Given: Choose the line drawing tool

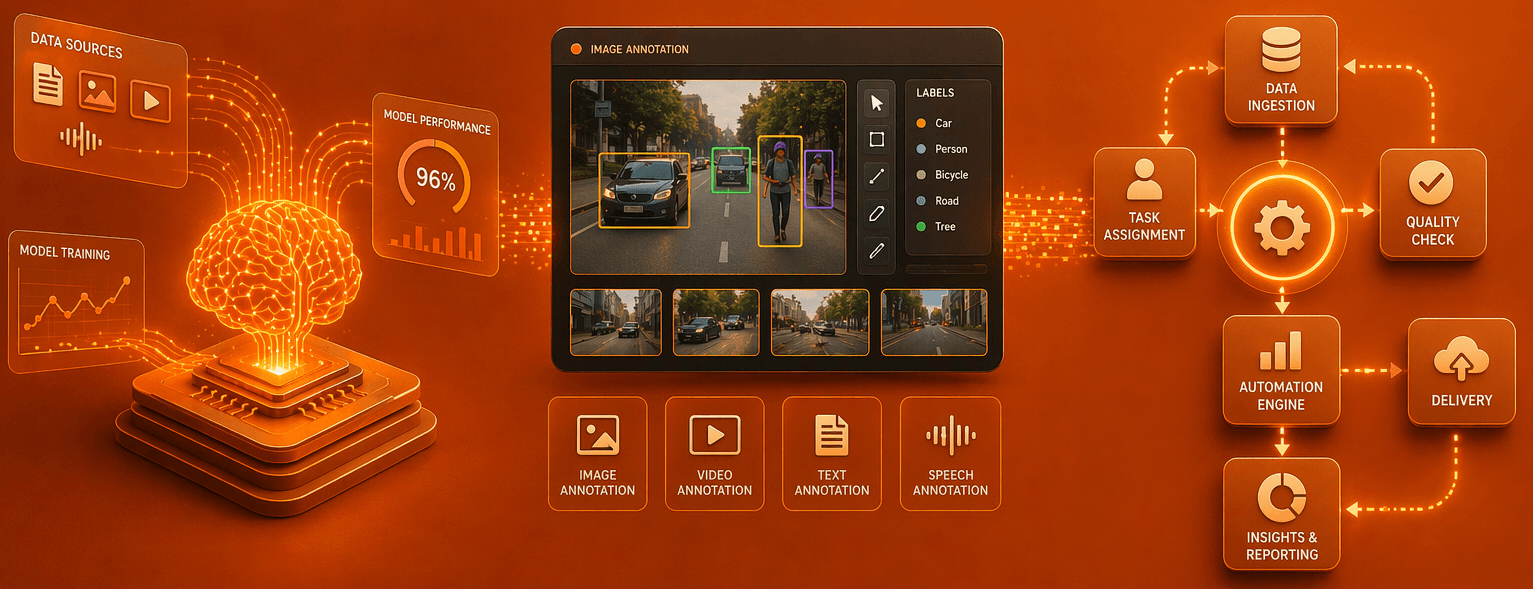Looking at the screenshot, I should [x=877, y=177].
